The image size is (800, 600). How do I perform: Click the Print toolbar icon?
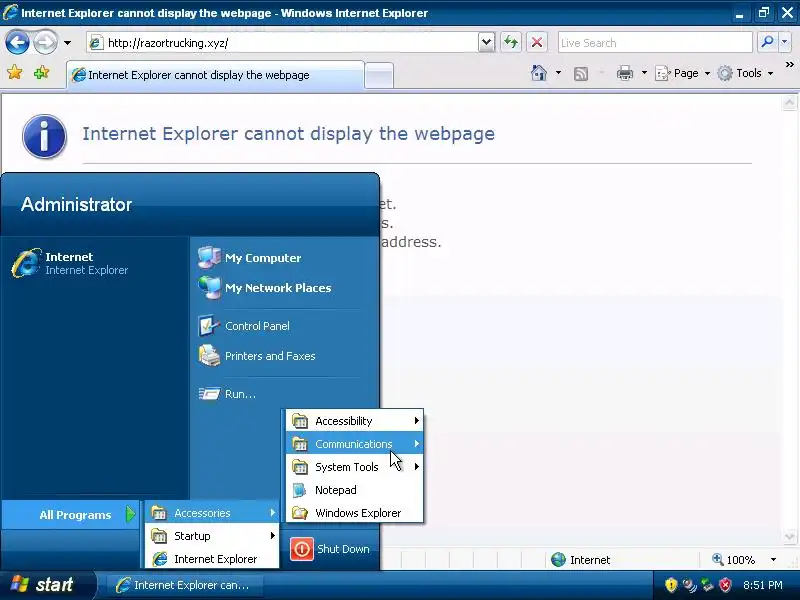pos(624,73)
